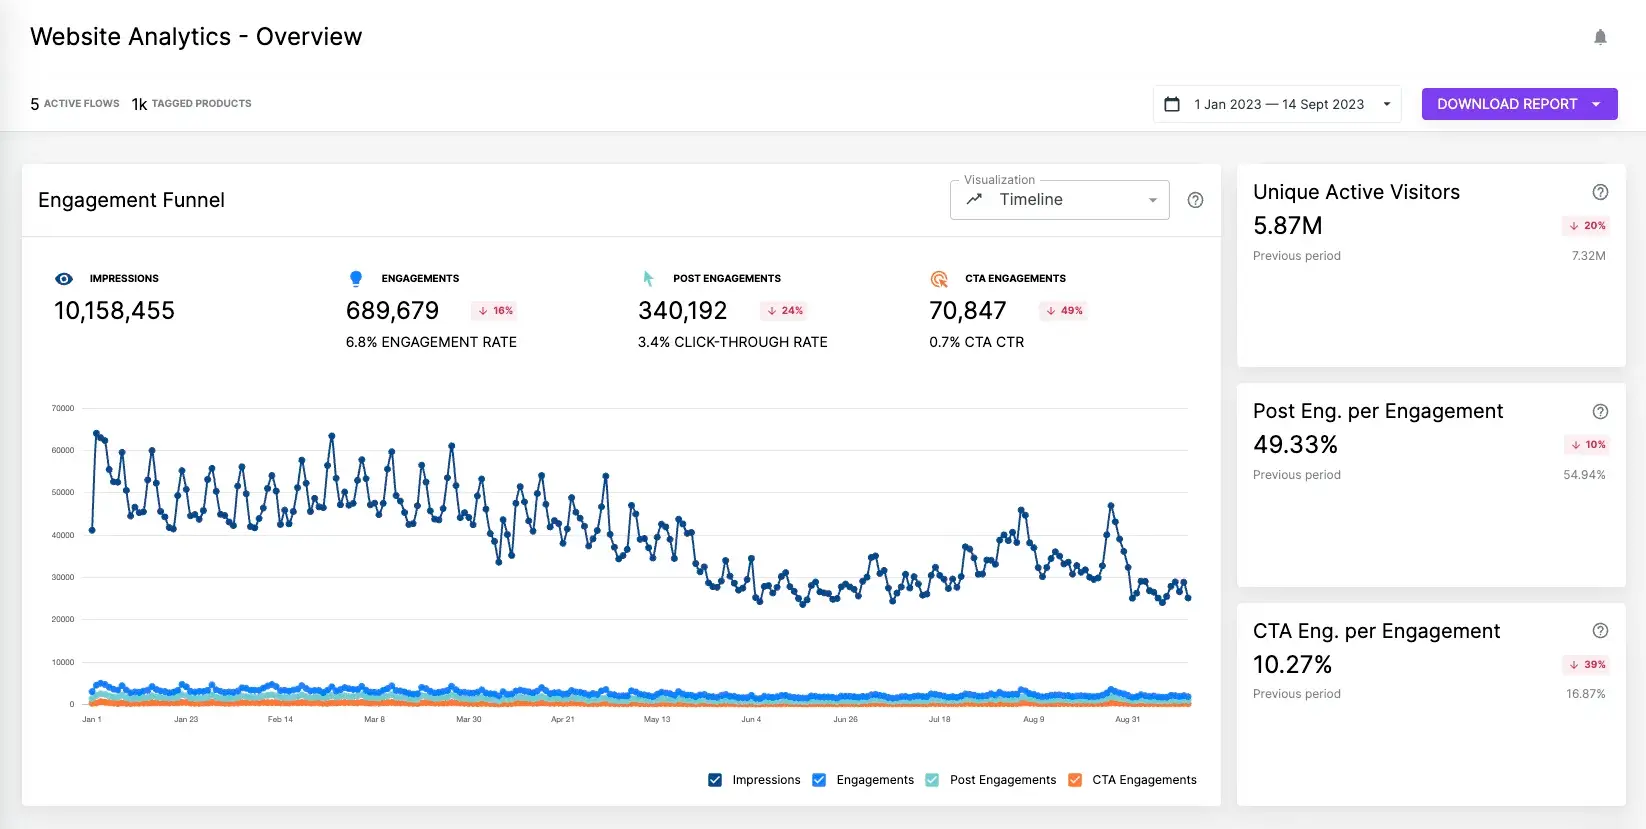Toggle the CTA Engagements series checkbox
The height and width of the screenshot is (829, 1646).
(x=1075, y=780)
